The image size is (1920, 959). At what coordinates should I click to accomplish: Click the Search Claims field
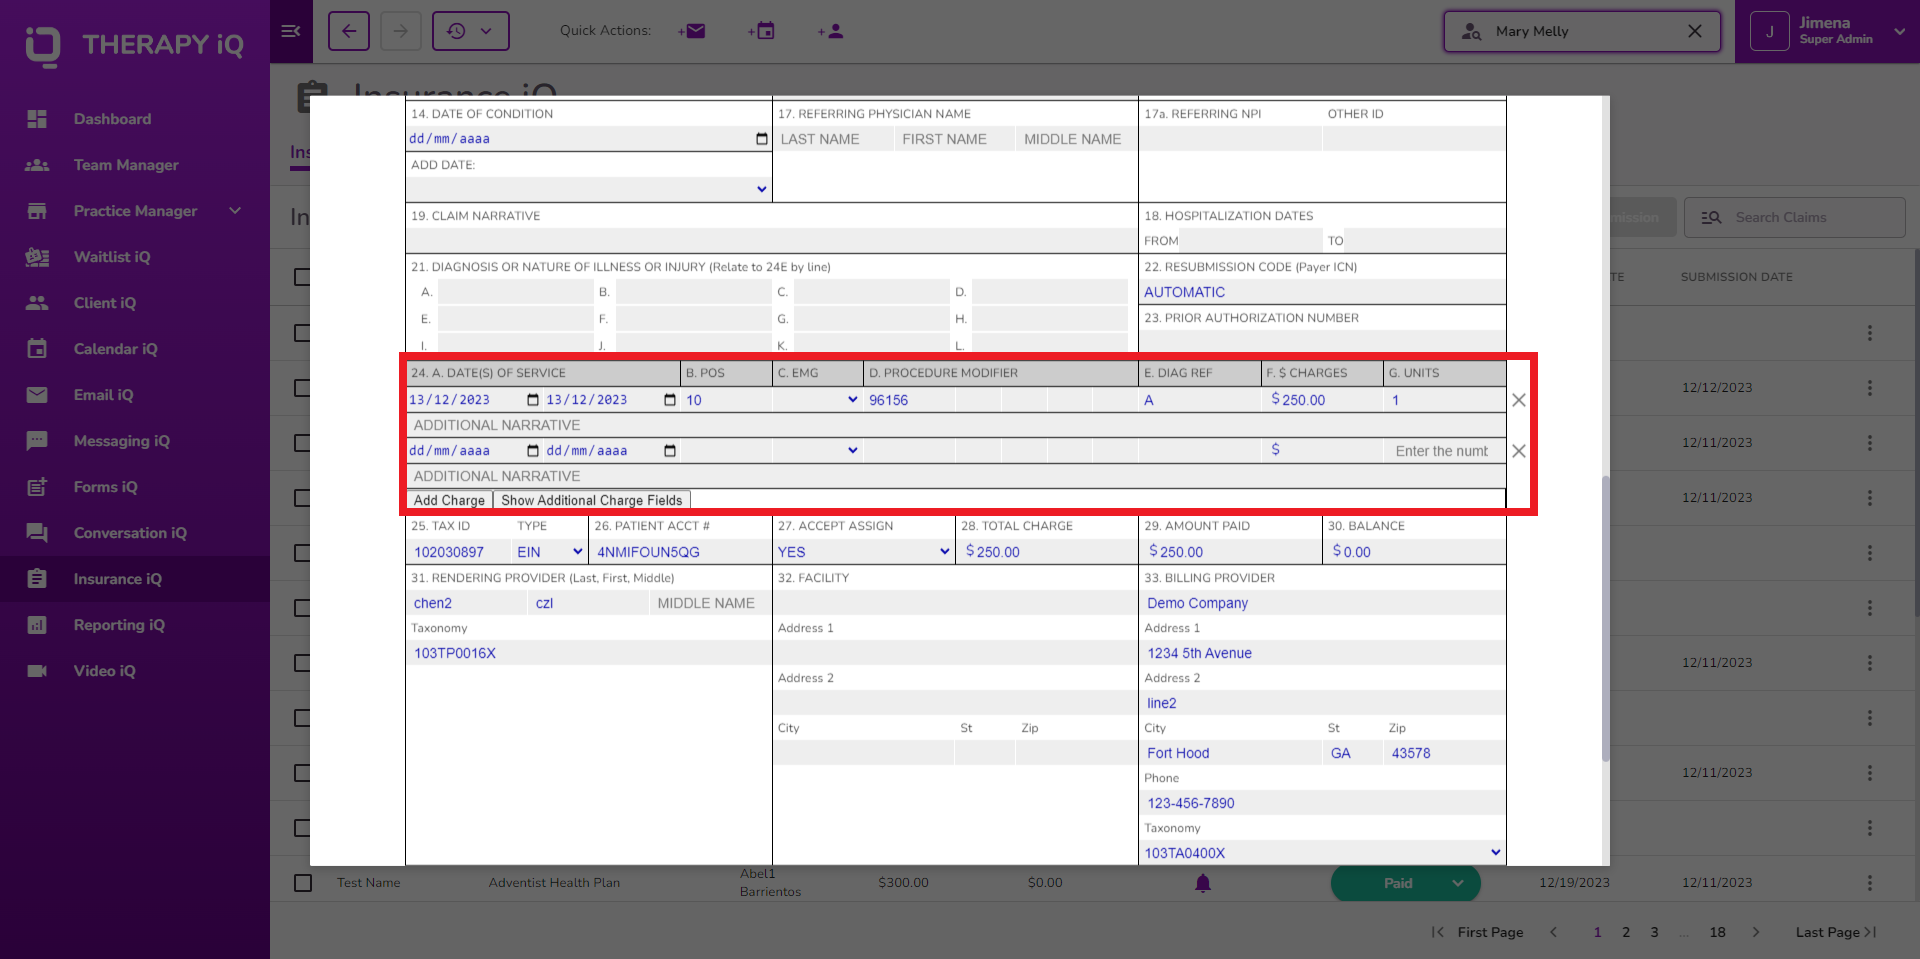pos(1795,217)
